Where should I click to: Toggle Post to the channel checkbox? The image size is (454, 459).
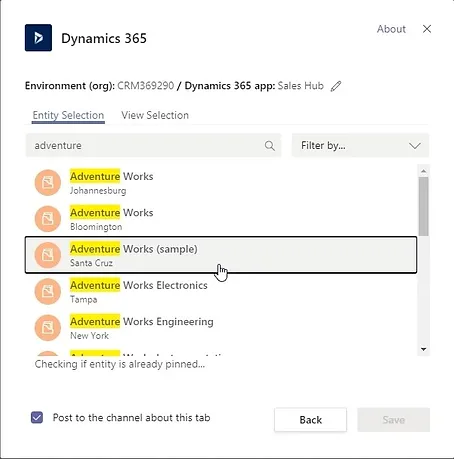pos(37,417)
